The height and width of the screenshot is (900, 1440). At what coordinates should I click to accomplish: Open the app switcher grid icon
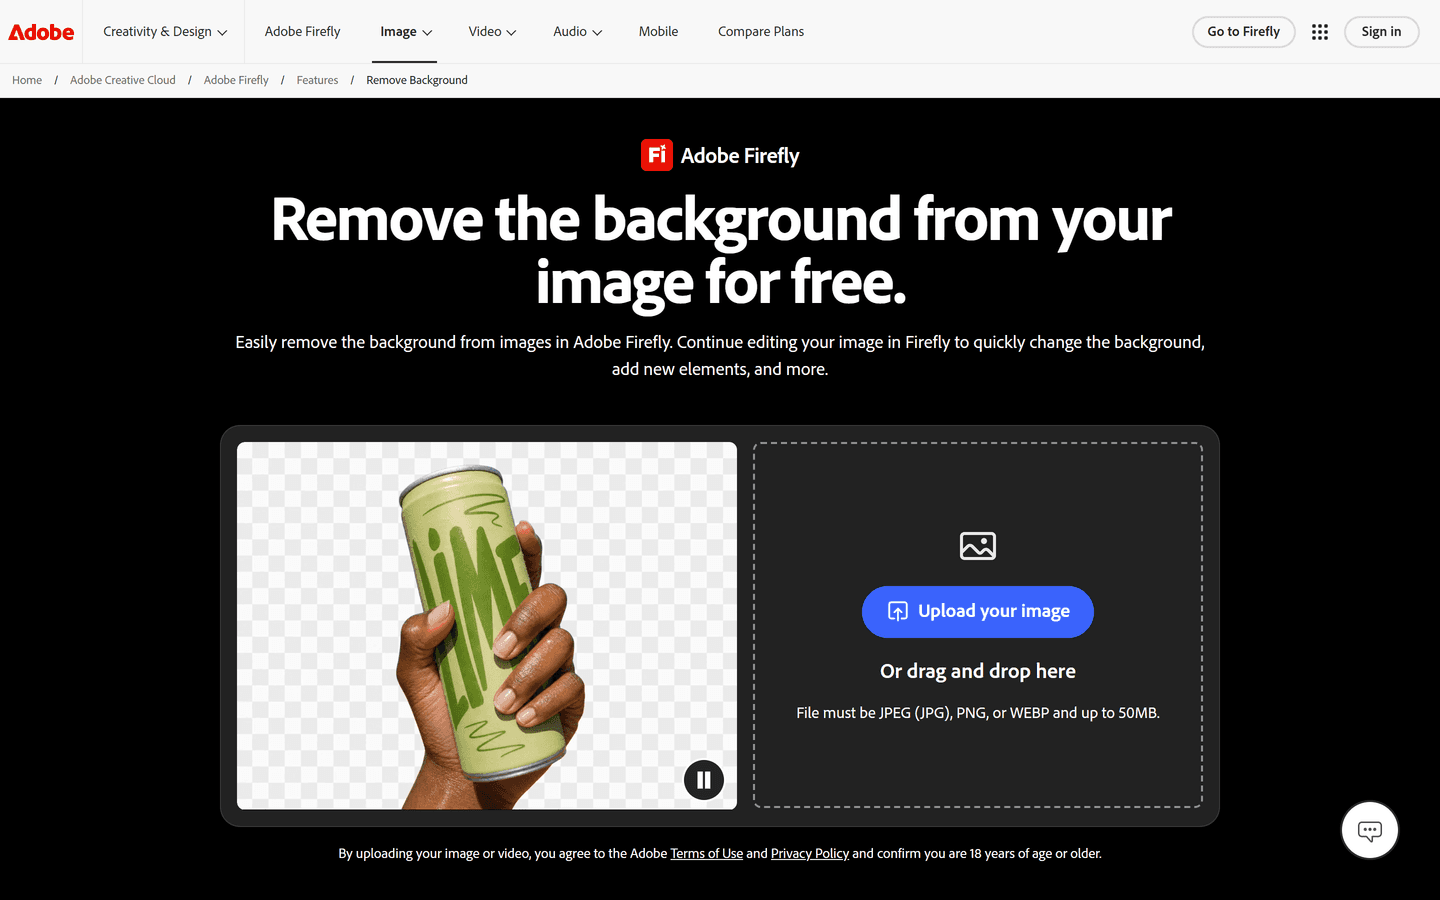(1320, 32)
